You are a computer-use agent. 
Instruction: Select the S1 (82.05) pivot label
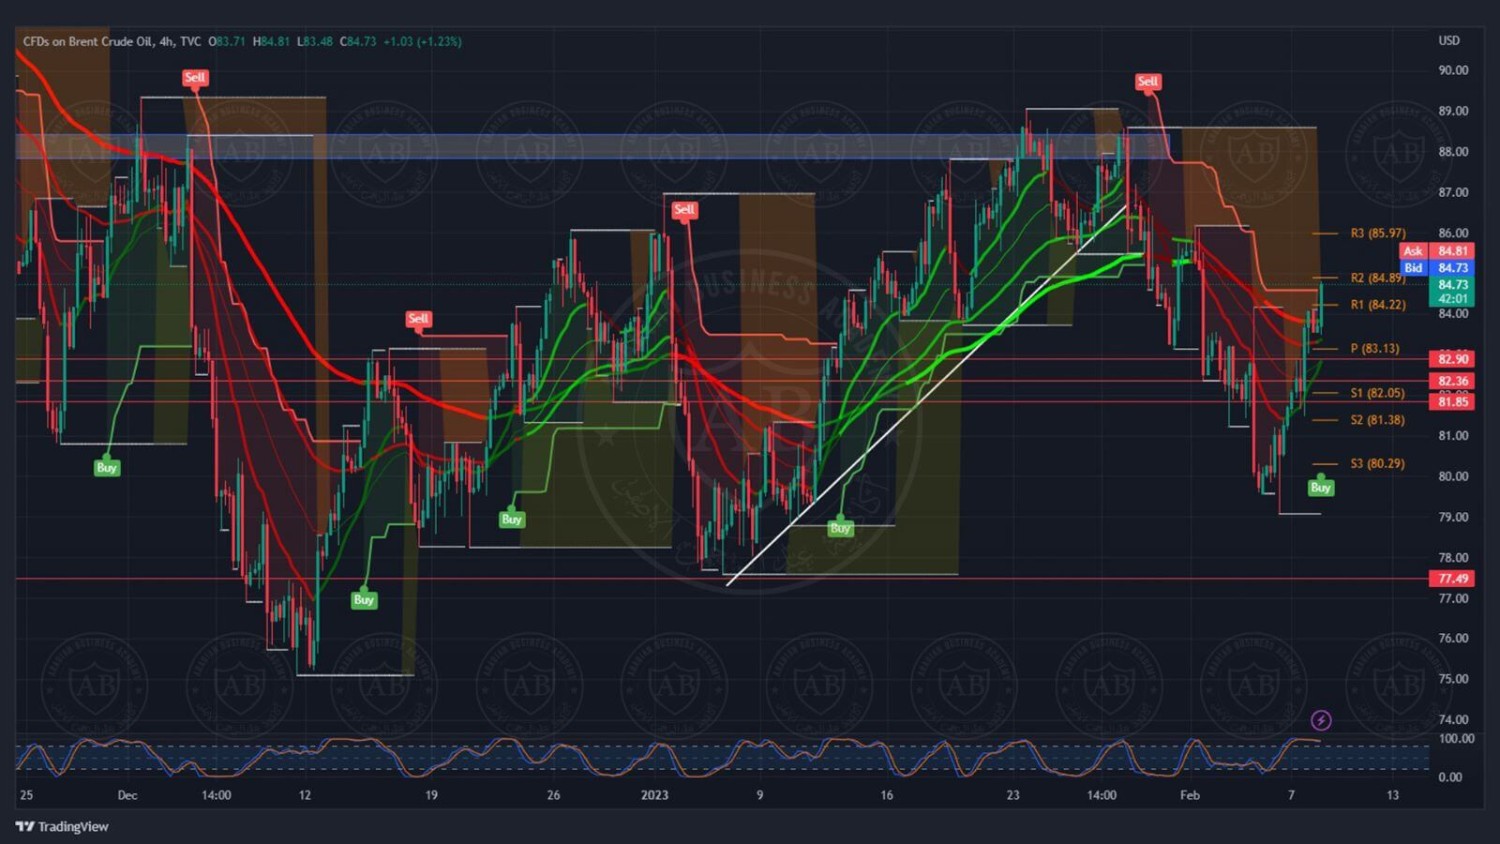tap(1377, 393)
